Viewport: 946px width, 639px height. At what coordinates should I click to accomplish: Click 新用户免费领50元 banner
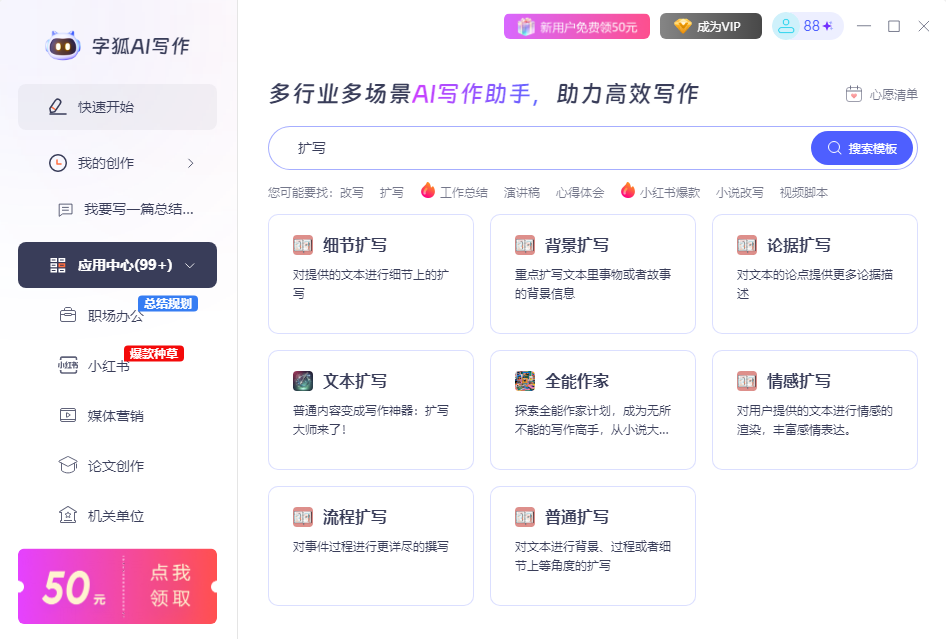[577, 27]
